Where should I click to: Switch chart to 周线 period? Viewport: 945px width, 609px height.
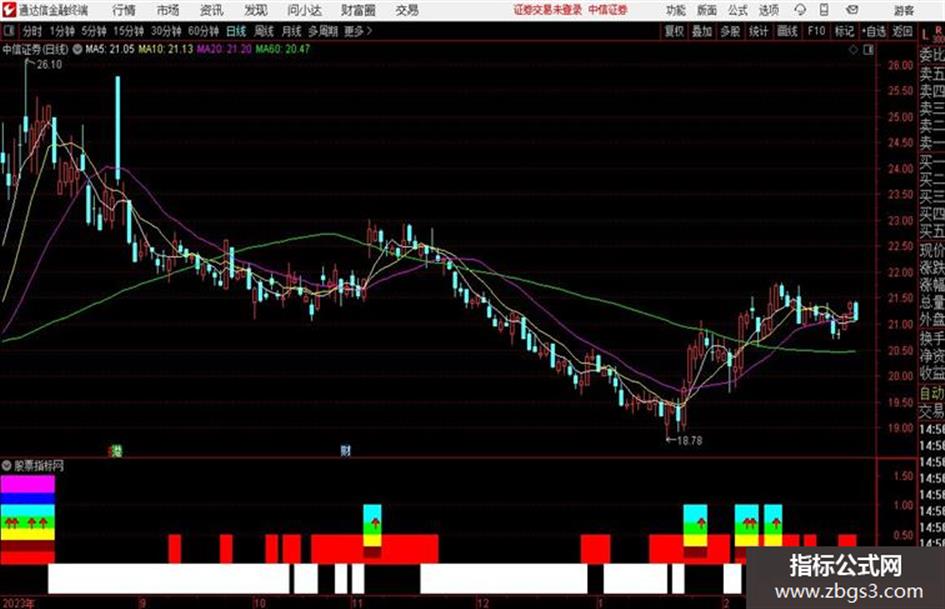coord(263,31)
